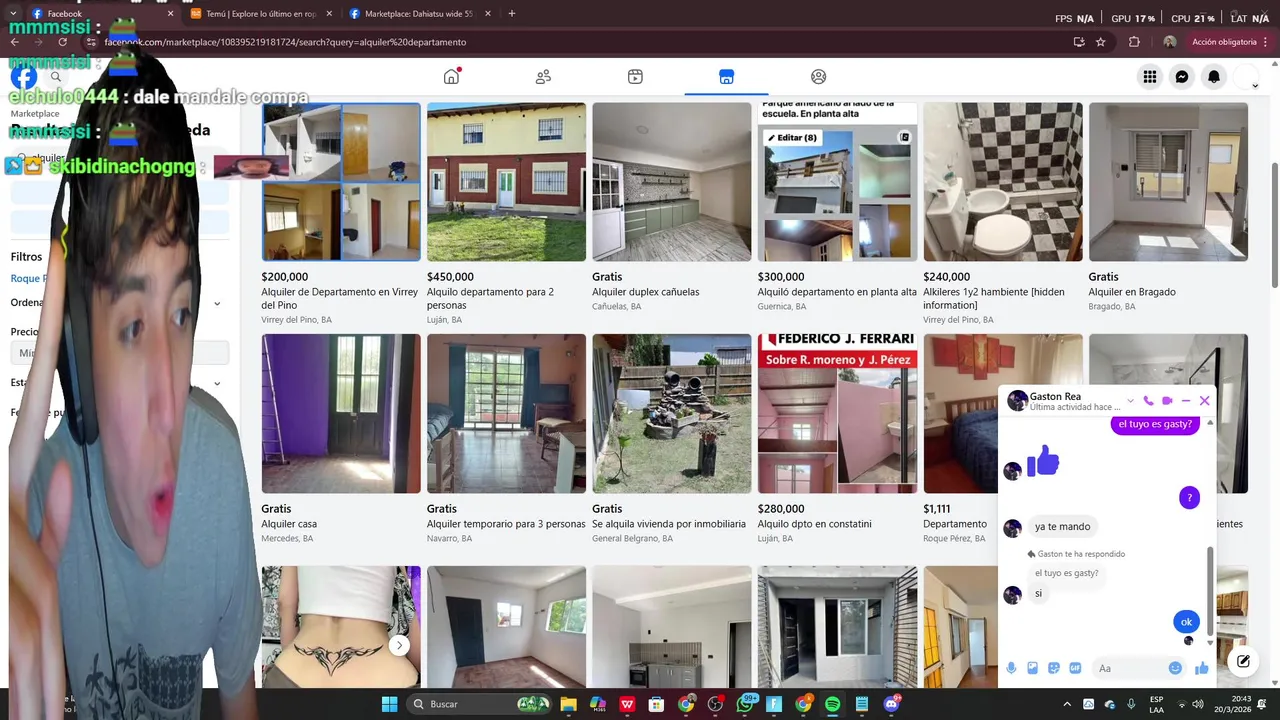Open the Groups icon in Facebook header
The width and height of the screenshot is (1280, 720).
pos(818,77)
